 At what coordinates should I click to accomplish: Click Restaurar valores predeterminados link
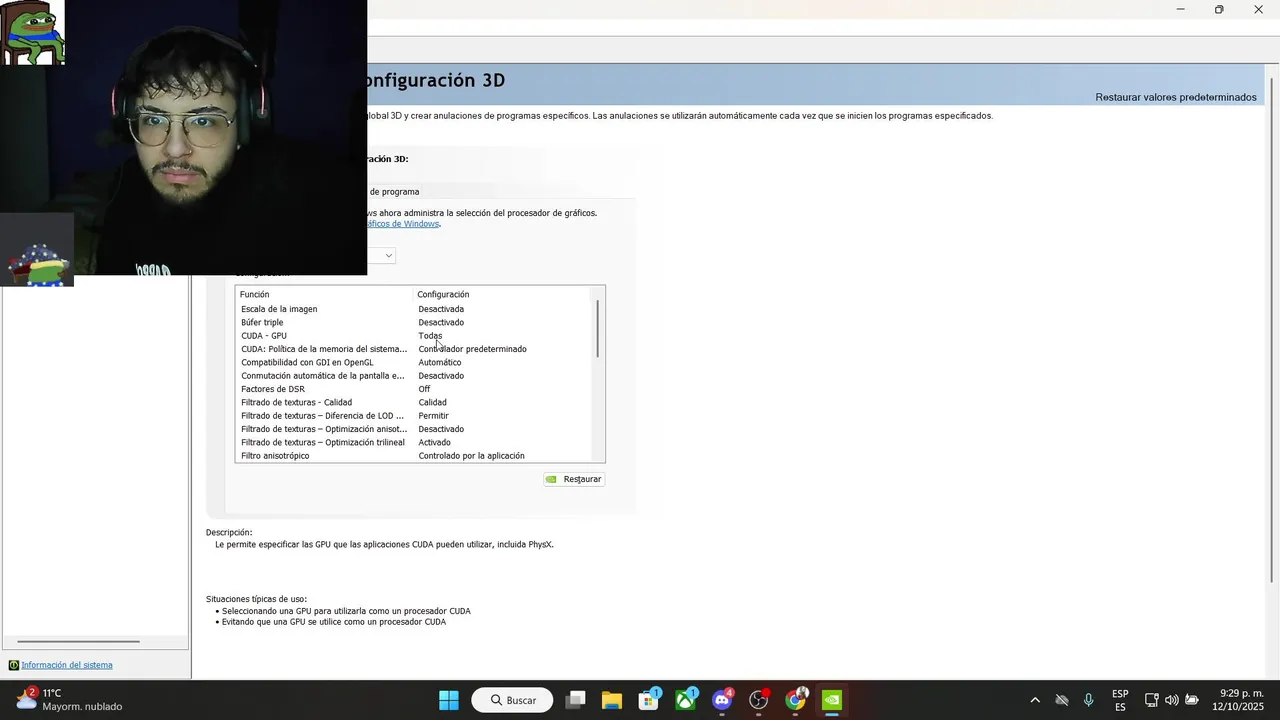[x=1176, y=97]
